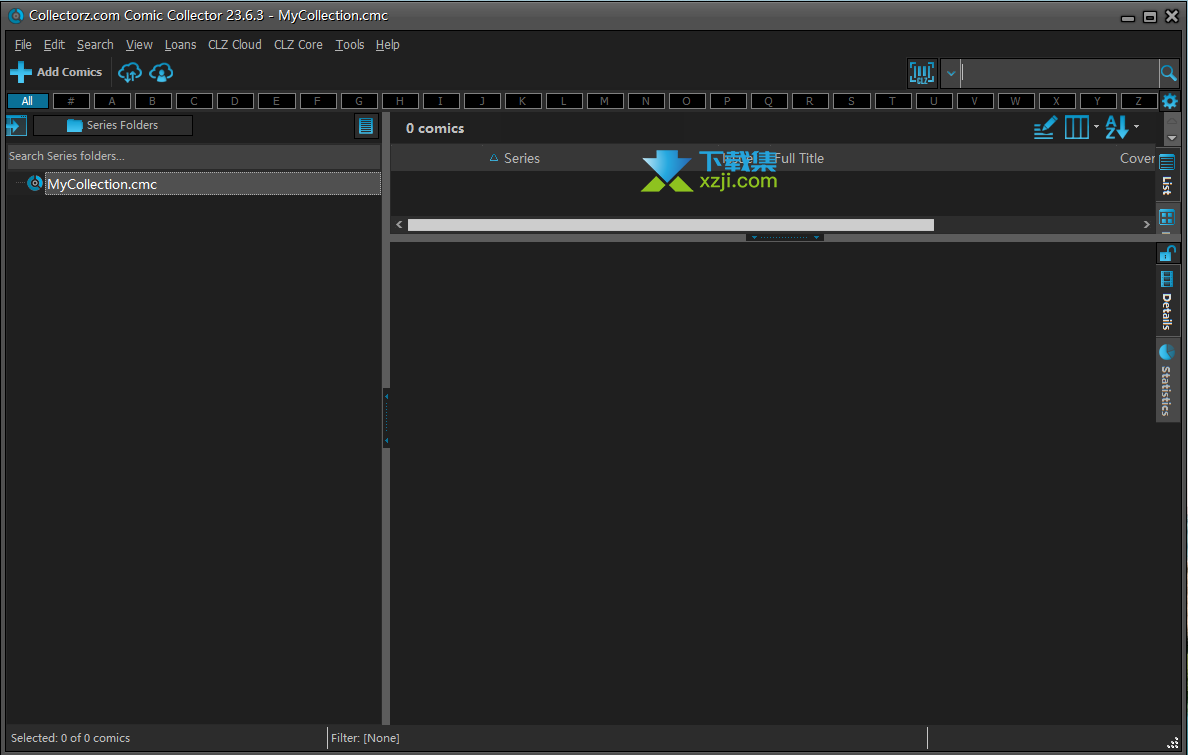
Task: Click the horizontal scrollbar thumb in list
Action: (671, 224)
